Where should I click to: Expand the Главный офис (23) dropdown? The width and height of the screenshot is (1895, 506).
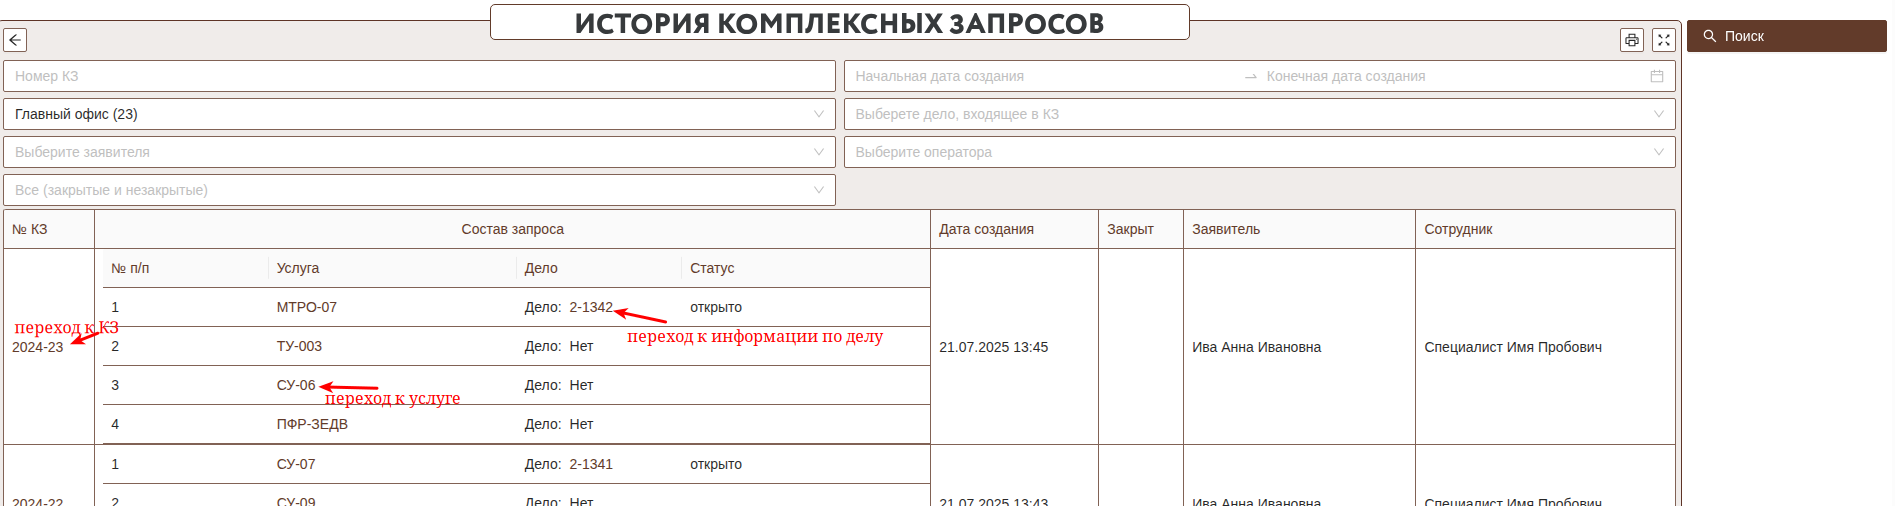(x=419, y=114)
